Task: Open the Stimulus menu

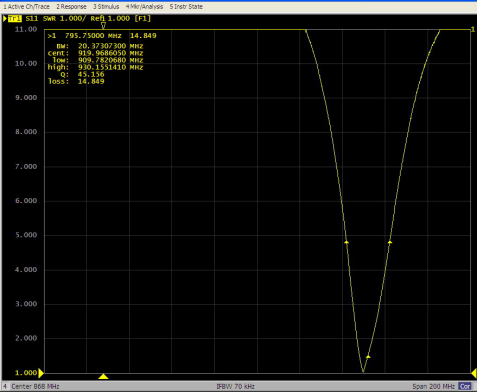Action: point(106,7)
